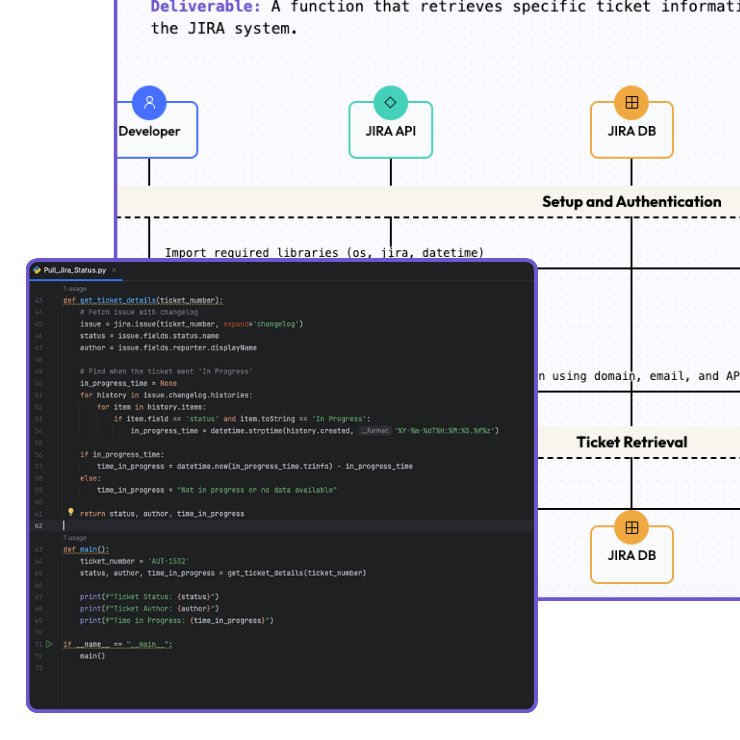Select the Pull_Jira_Status.py tab
The image size is (740, 740).
(75, 270)
